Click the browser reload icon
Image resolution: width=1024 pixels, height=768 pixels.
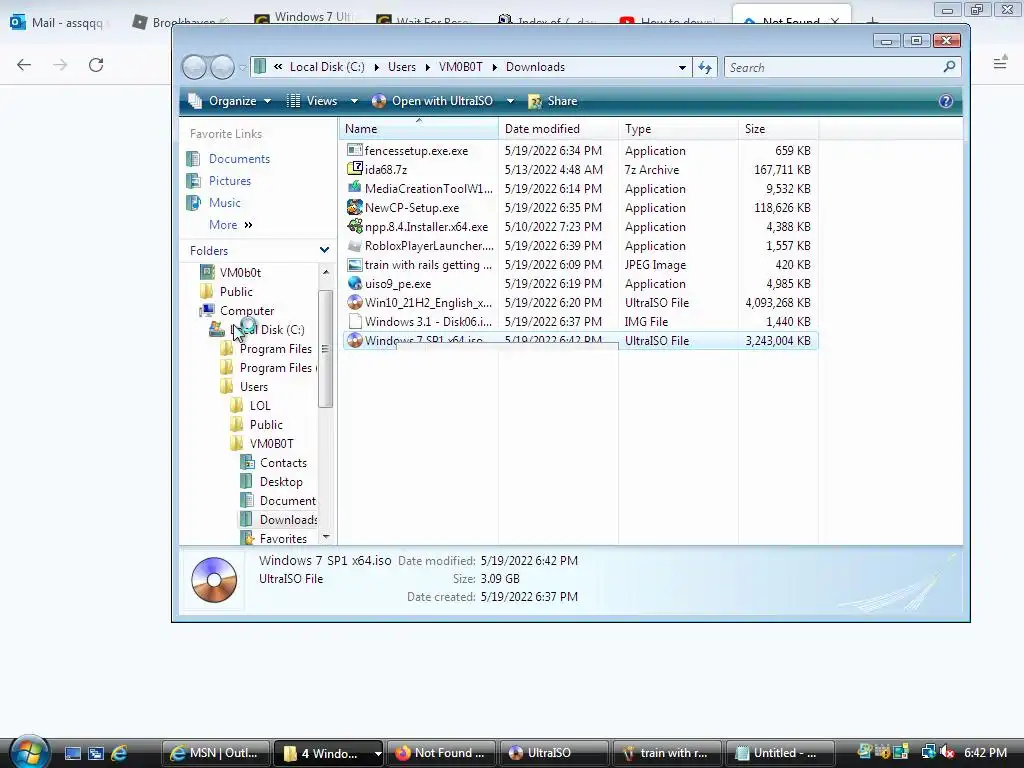96,65
